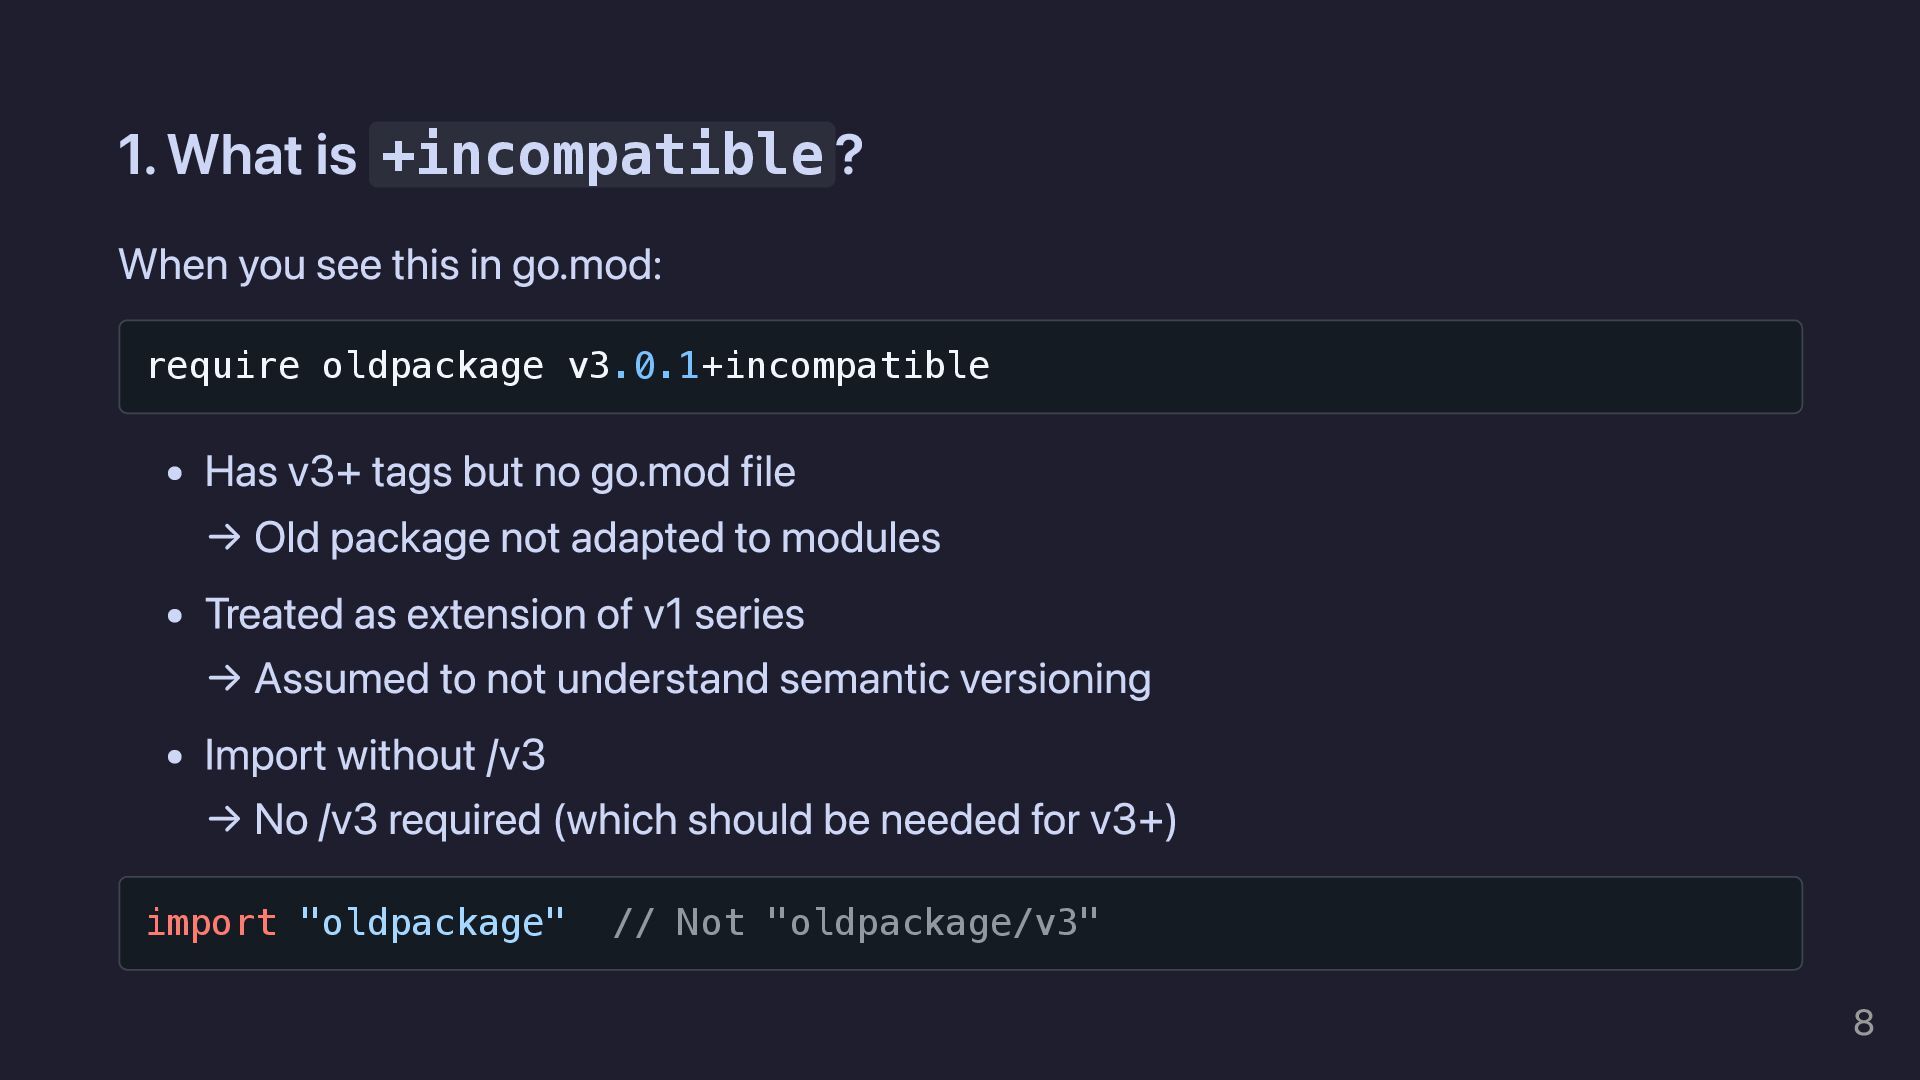Click the bullet dot beside "Import without /v3"
The image size is (1920, 1080).
click(176, 757)
